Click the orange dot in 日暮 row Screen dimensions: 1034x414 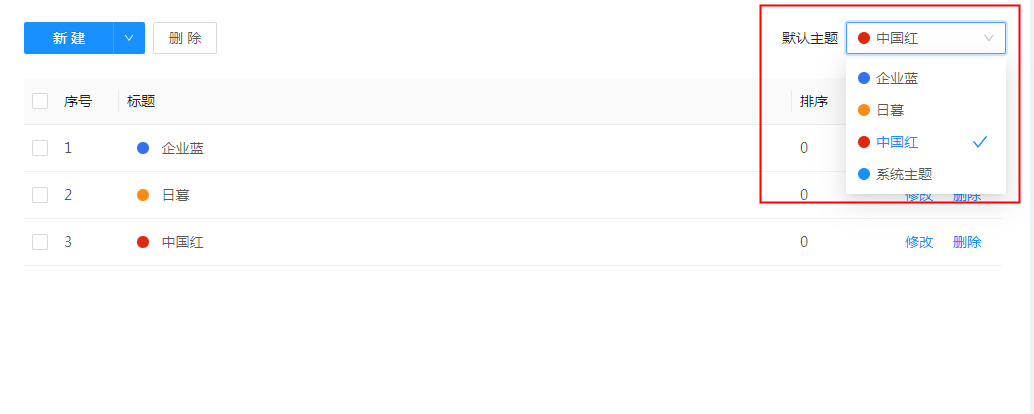pyautogui.click(x=143, y=195)
